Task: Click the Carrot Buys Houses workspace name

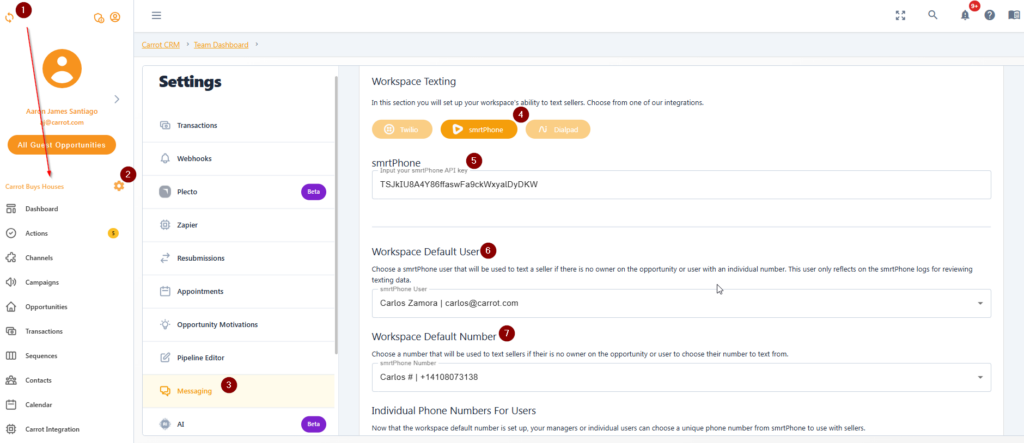Action: (x=35, y=187)
